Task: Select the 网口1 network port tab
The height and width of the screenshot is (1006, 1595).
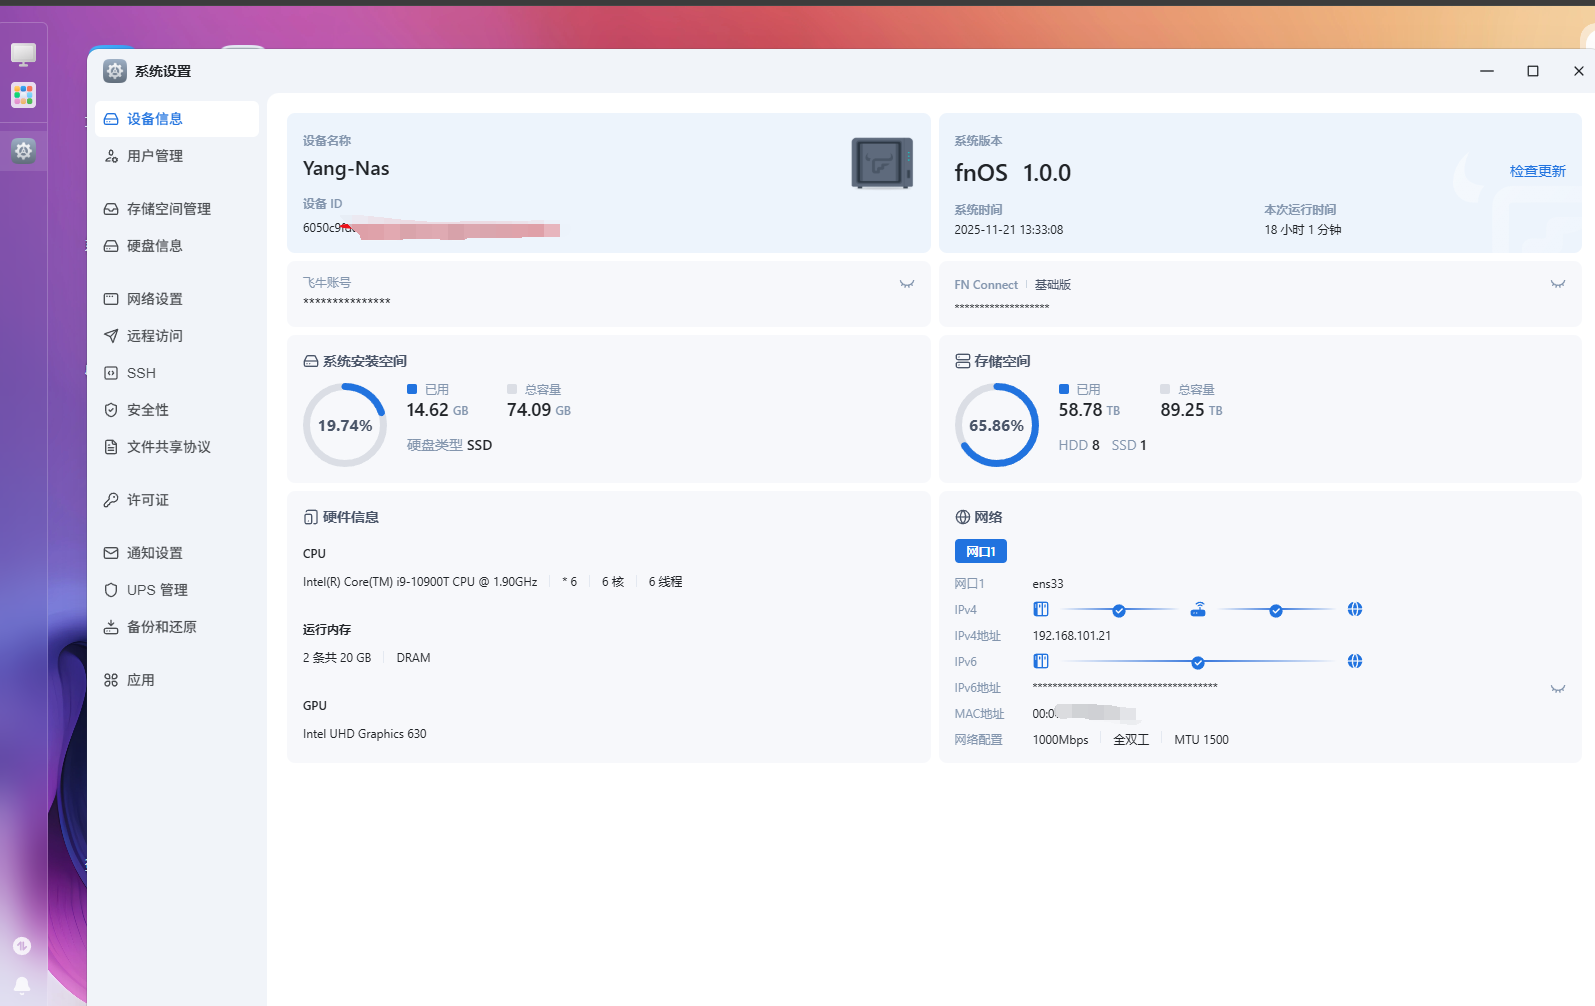Action: [x=980, y=552]
